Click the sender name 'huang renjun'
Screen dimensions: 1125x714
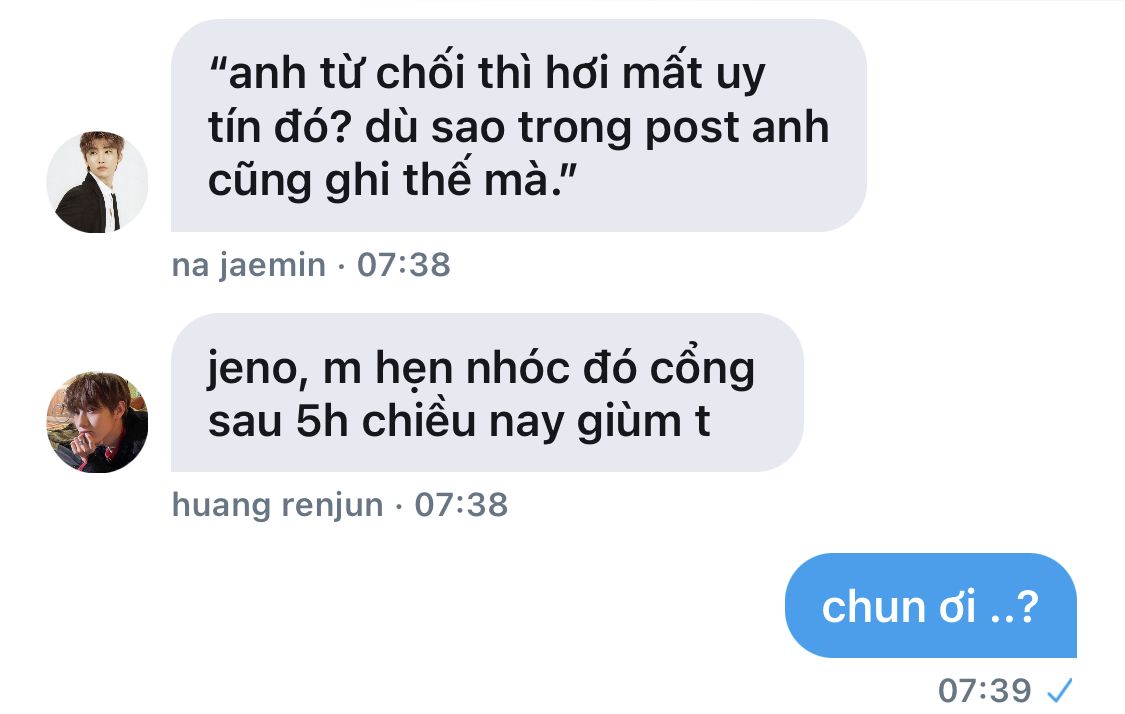pos(278,505)
